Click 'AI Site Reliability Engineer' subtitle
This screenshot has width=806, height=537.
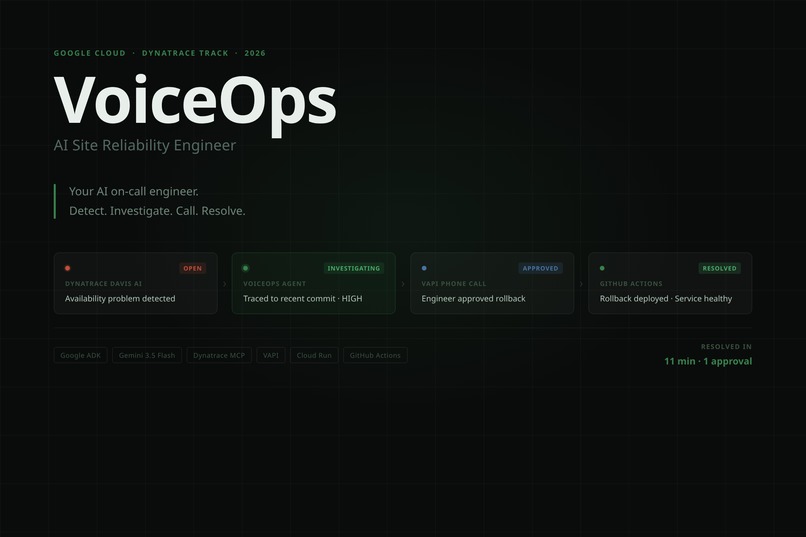[x=145, y=145]
